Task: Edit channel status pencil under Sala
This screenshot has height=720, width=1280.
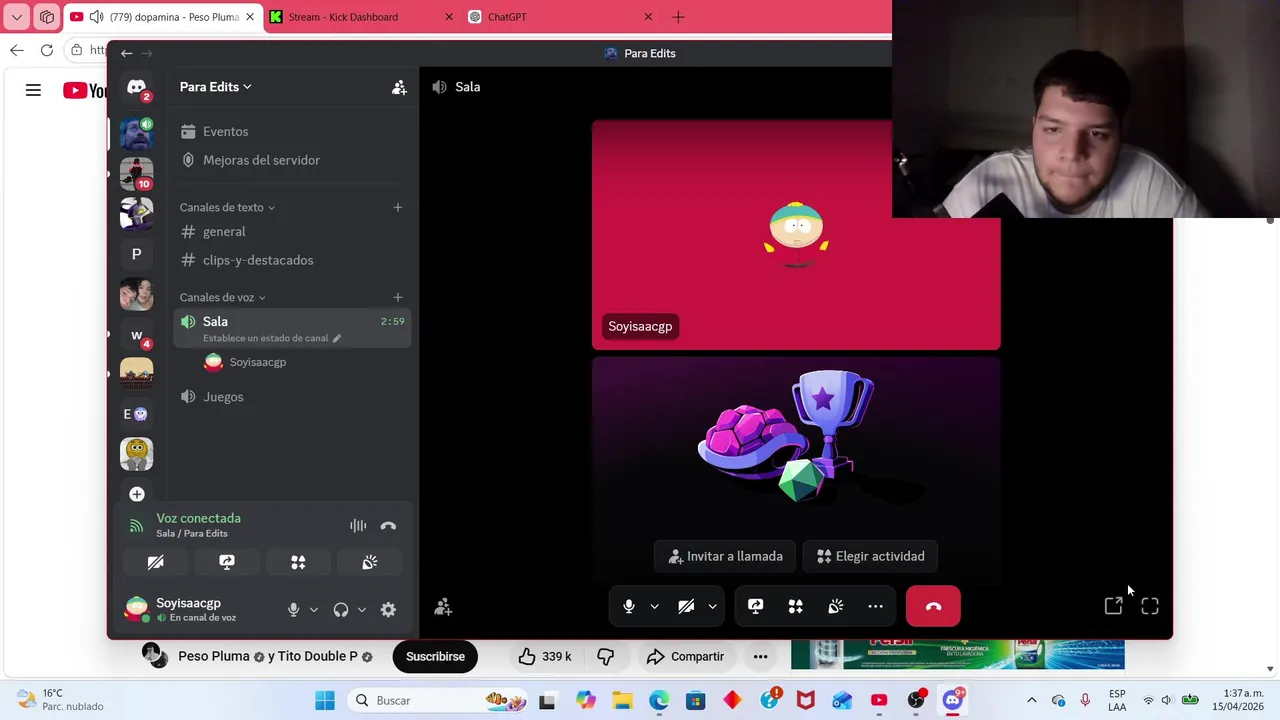Action: pos(337,338)
